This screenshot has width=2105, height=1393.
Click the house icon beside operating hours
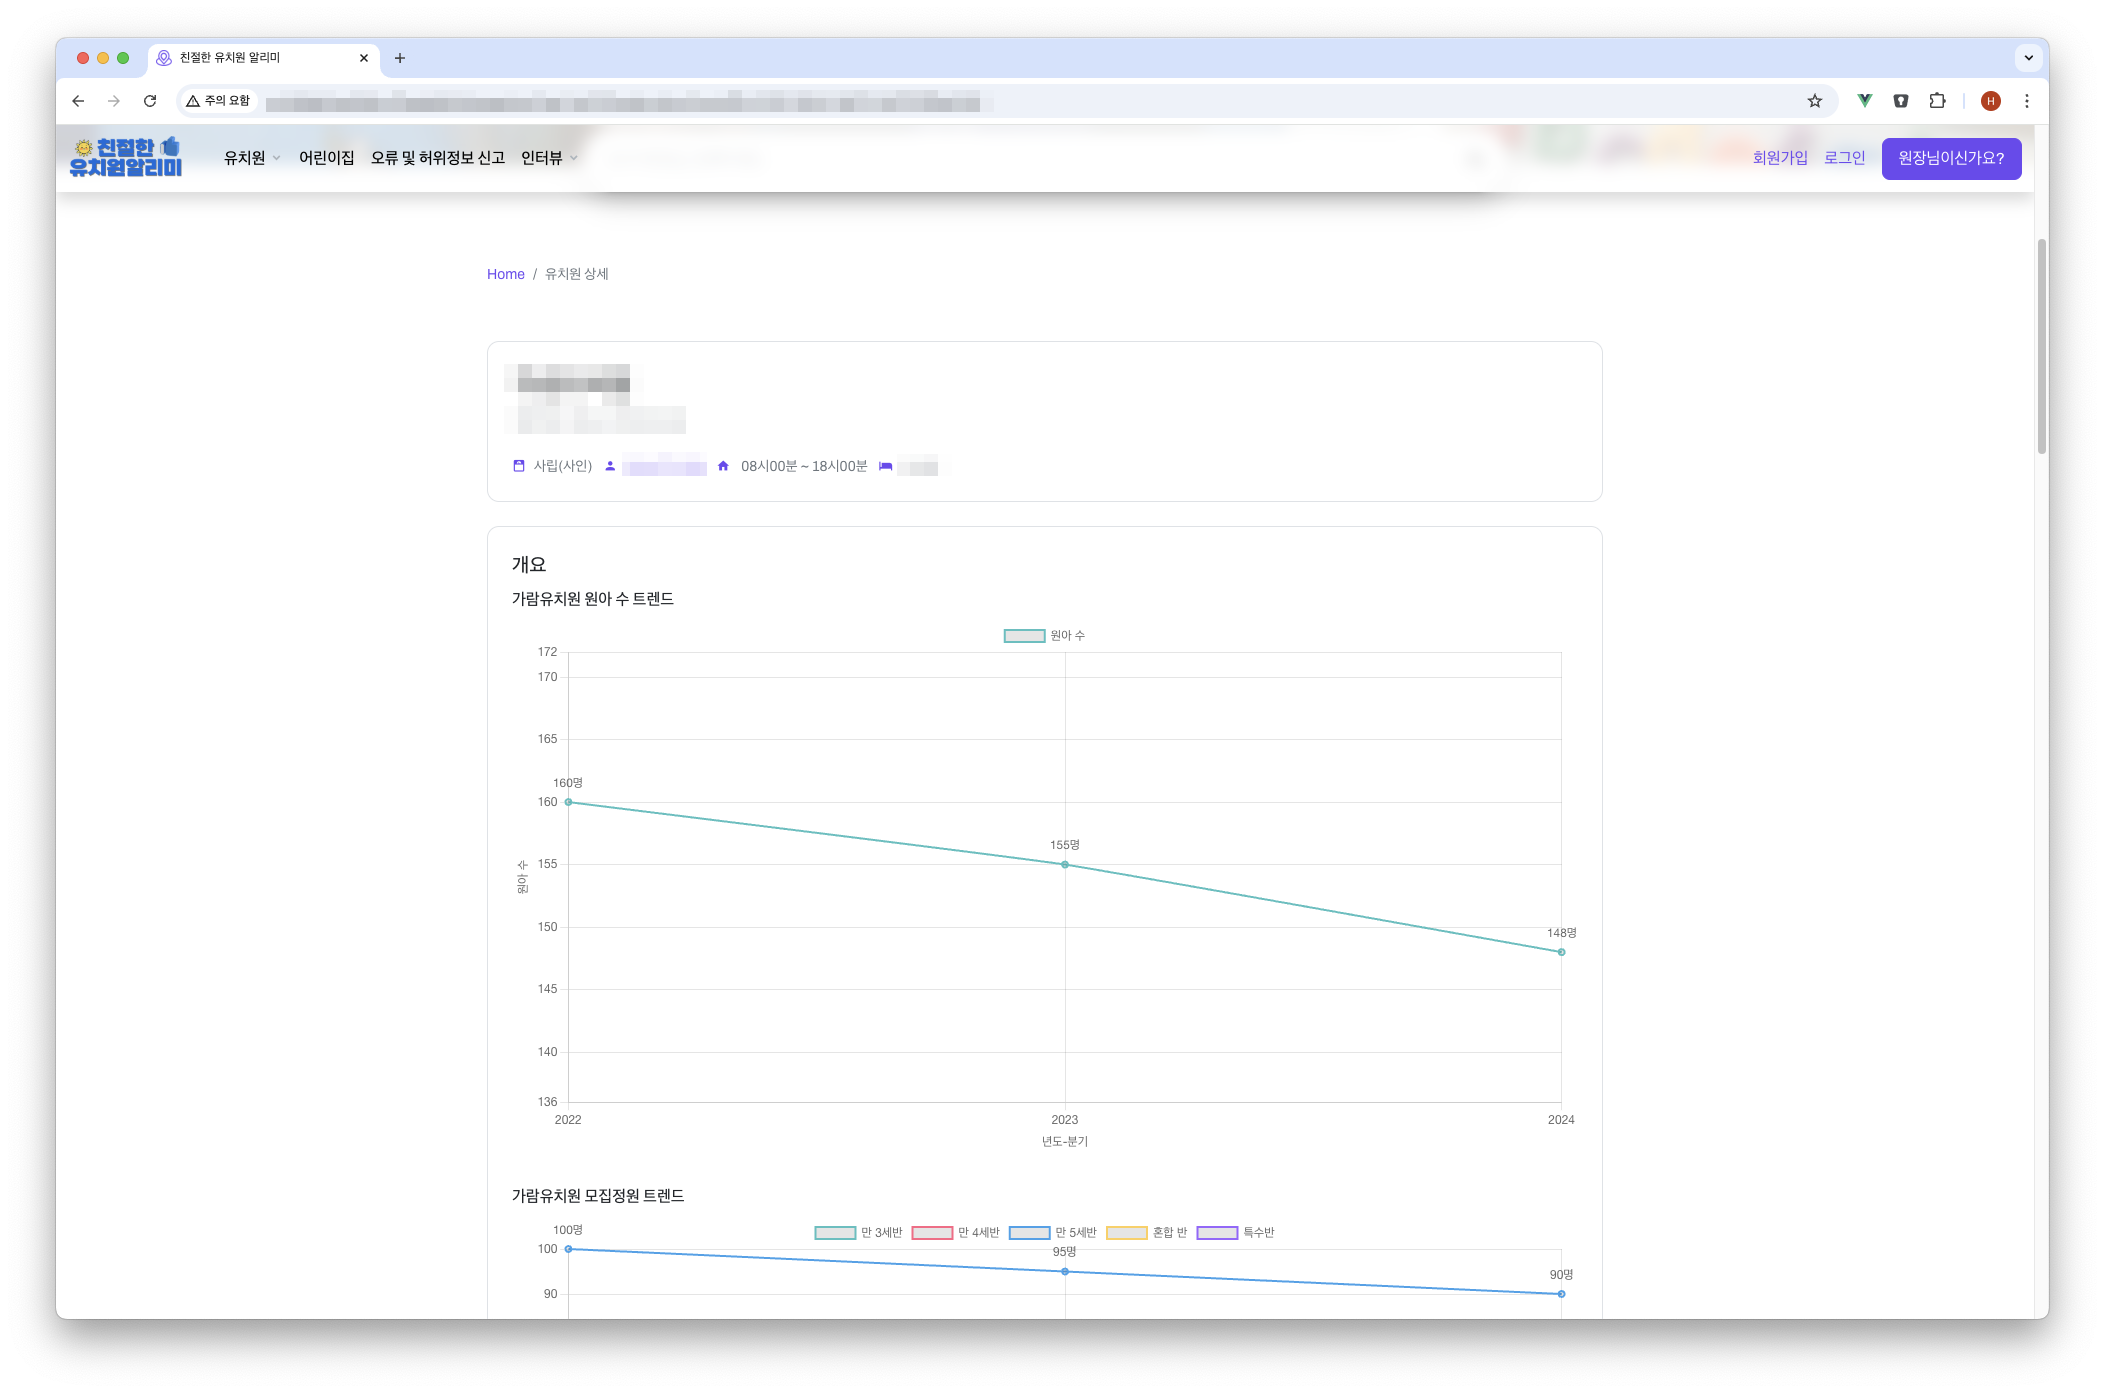click(x=723, y=466)
